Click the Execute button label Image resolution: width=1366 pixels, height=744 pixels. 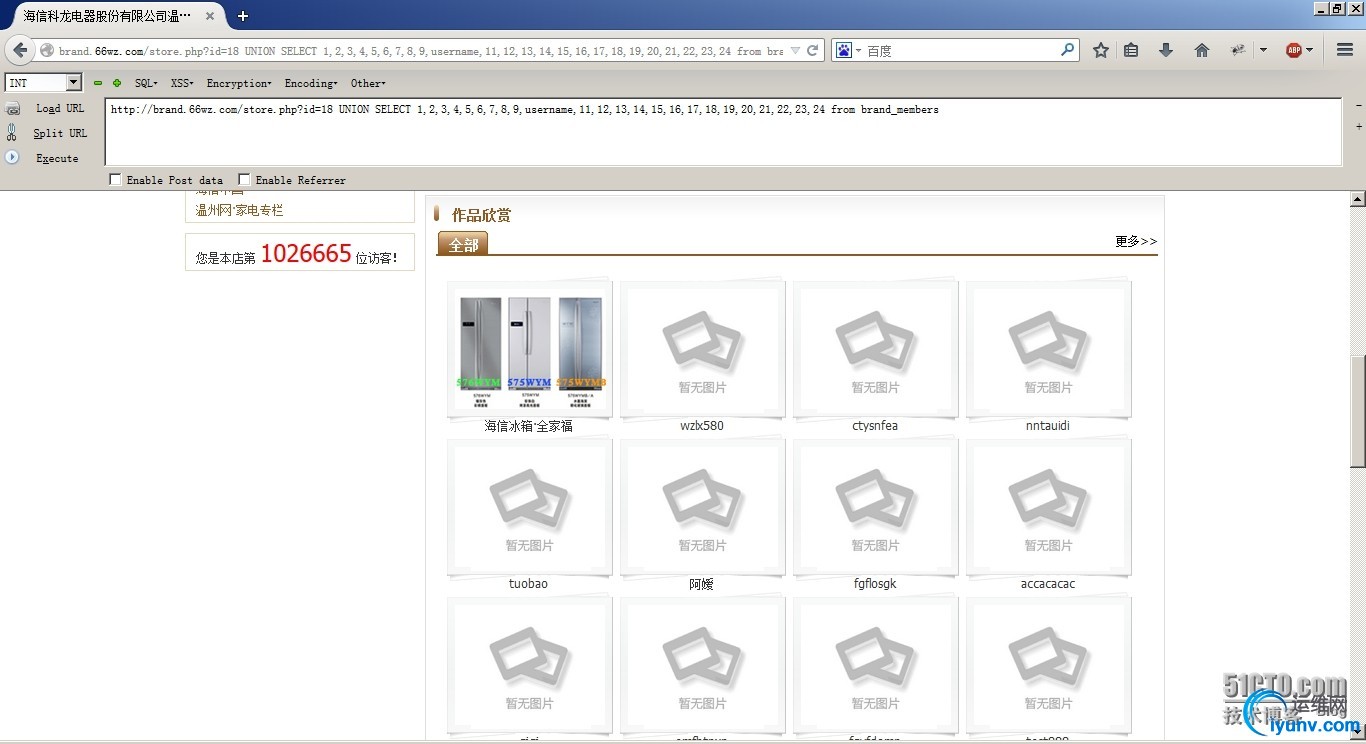tap(57, 158)
